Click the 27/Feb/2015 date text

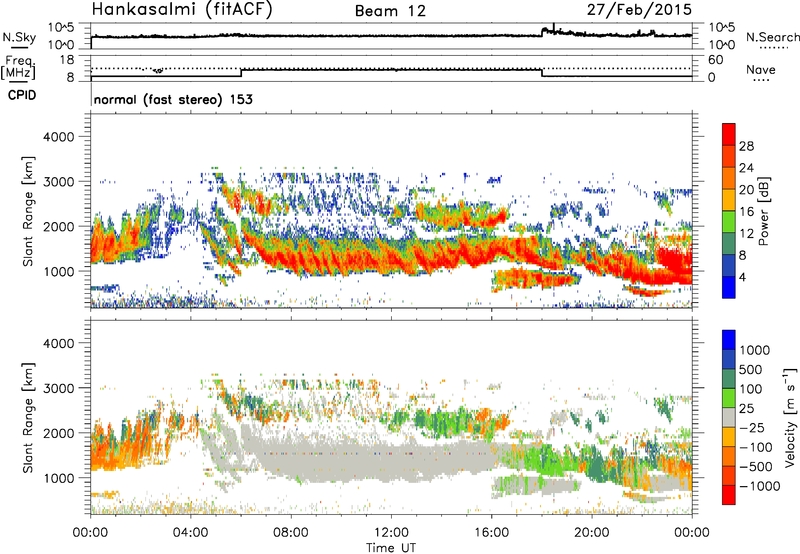tap(639, 10)
